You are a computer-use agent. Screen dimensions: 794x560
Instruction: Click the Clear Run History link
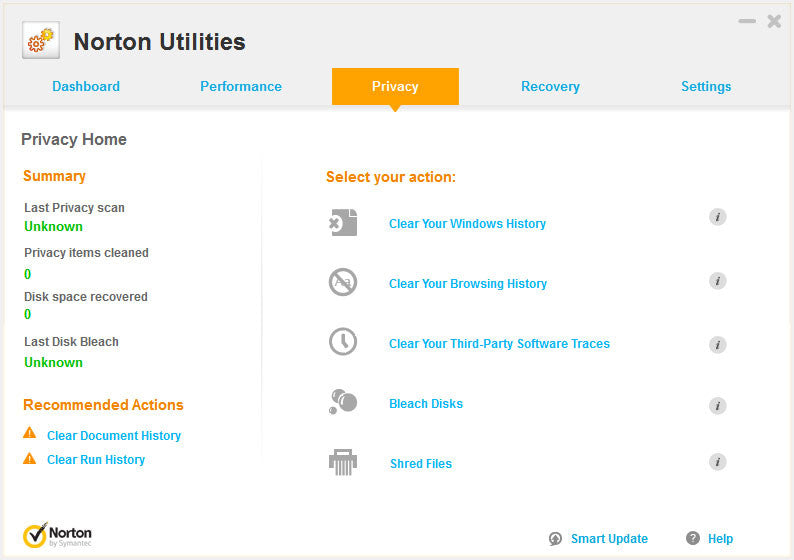click(x=96, y=460)
